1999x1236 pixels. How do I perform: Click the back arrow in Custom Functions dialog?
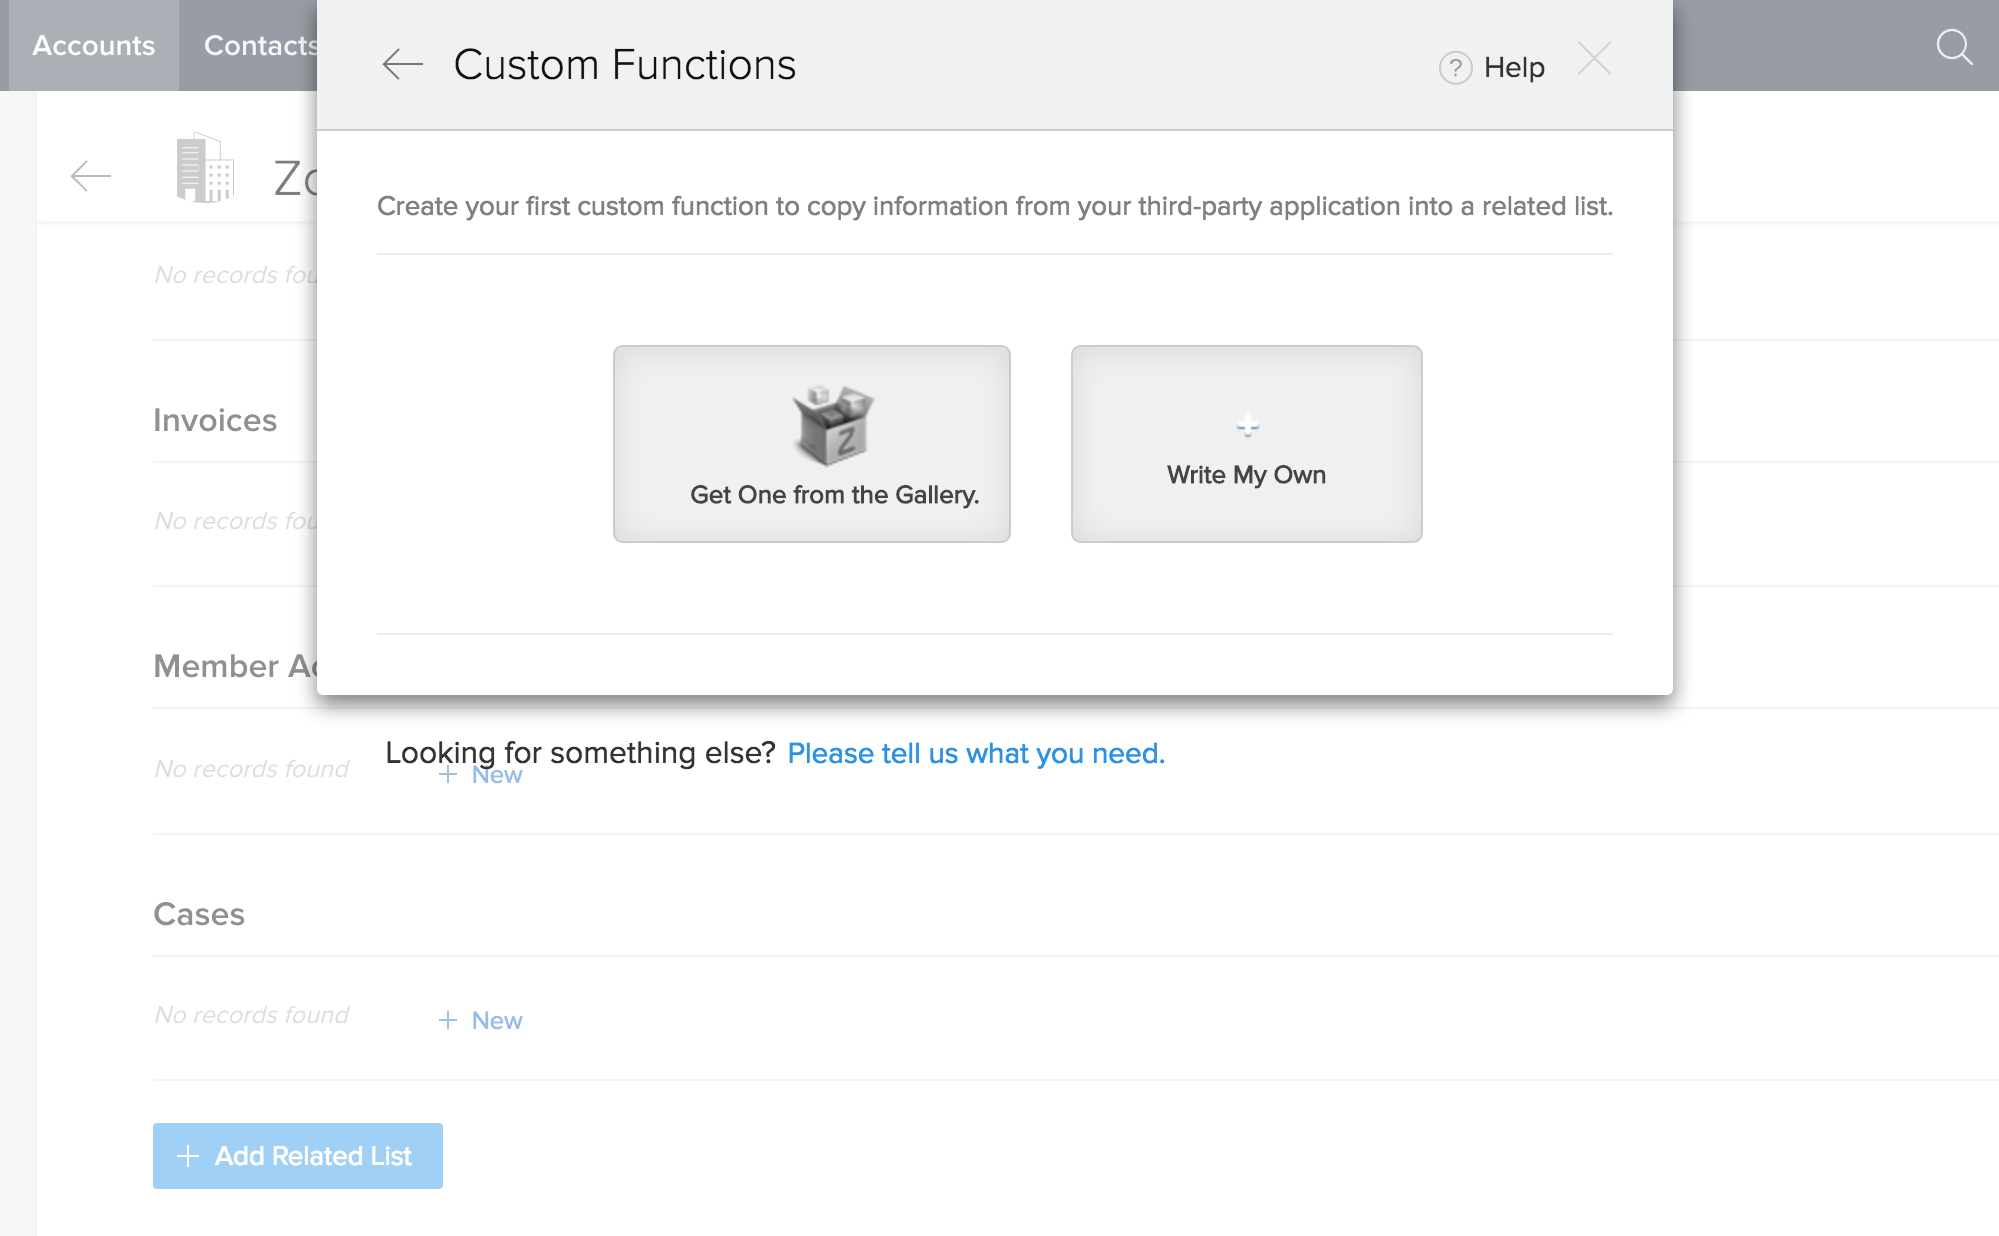(402, 65)
